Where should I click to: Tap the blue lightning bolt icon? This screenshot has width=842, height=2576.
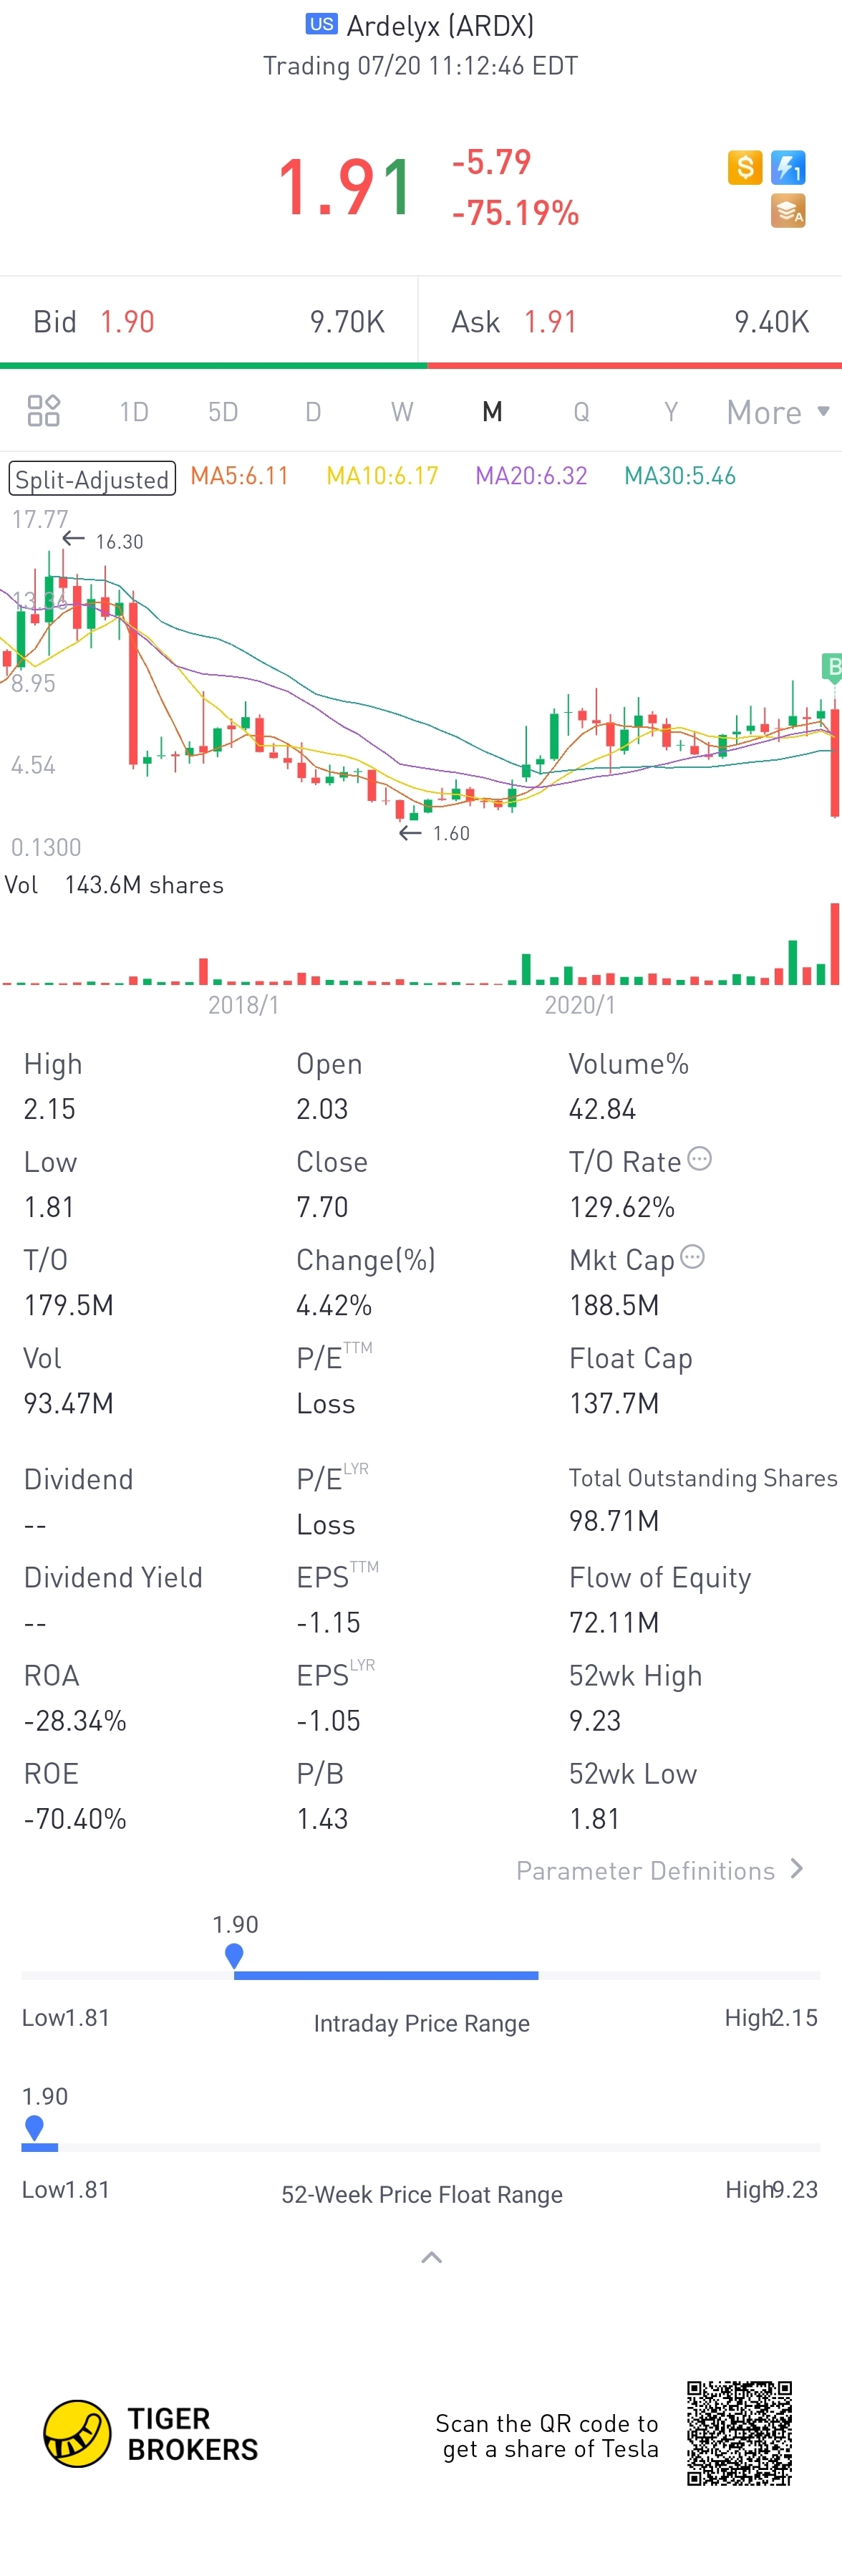click(788, 167)
